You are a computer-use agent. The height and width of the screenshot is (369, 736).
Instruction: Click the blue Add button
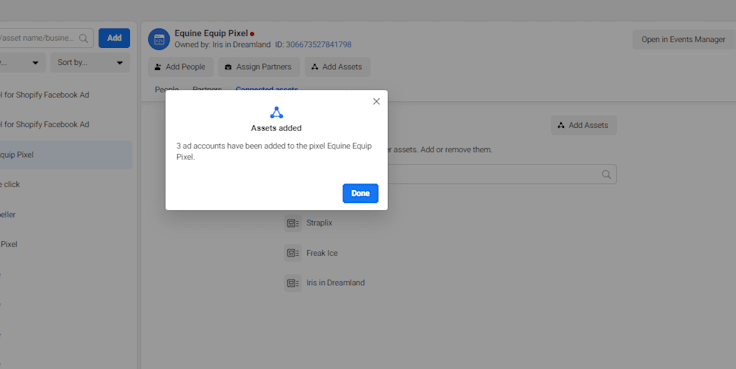pos(114,38)
